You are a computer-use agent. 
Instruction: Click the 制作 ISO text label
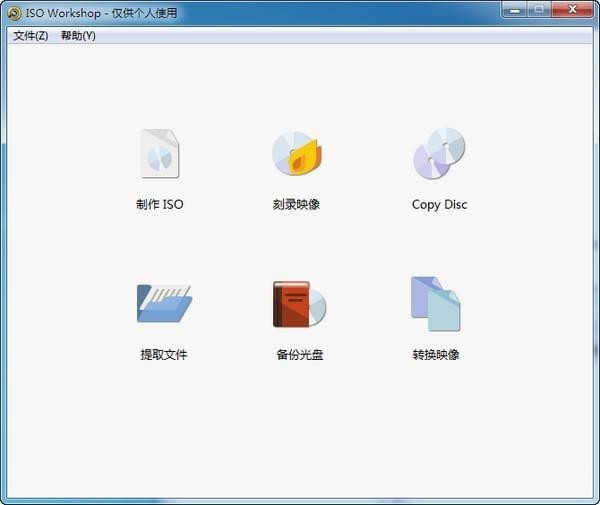pyautogui.click(x=160, y=205)
